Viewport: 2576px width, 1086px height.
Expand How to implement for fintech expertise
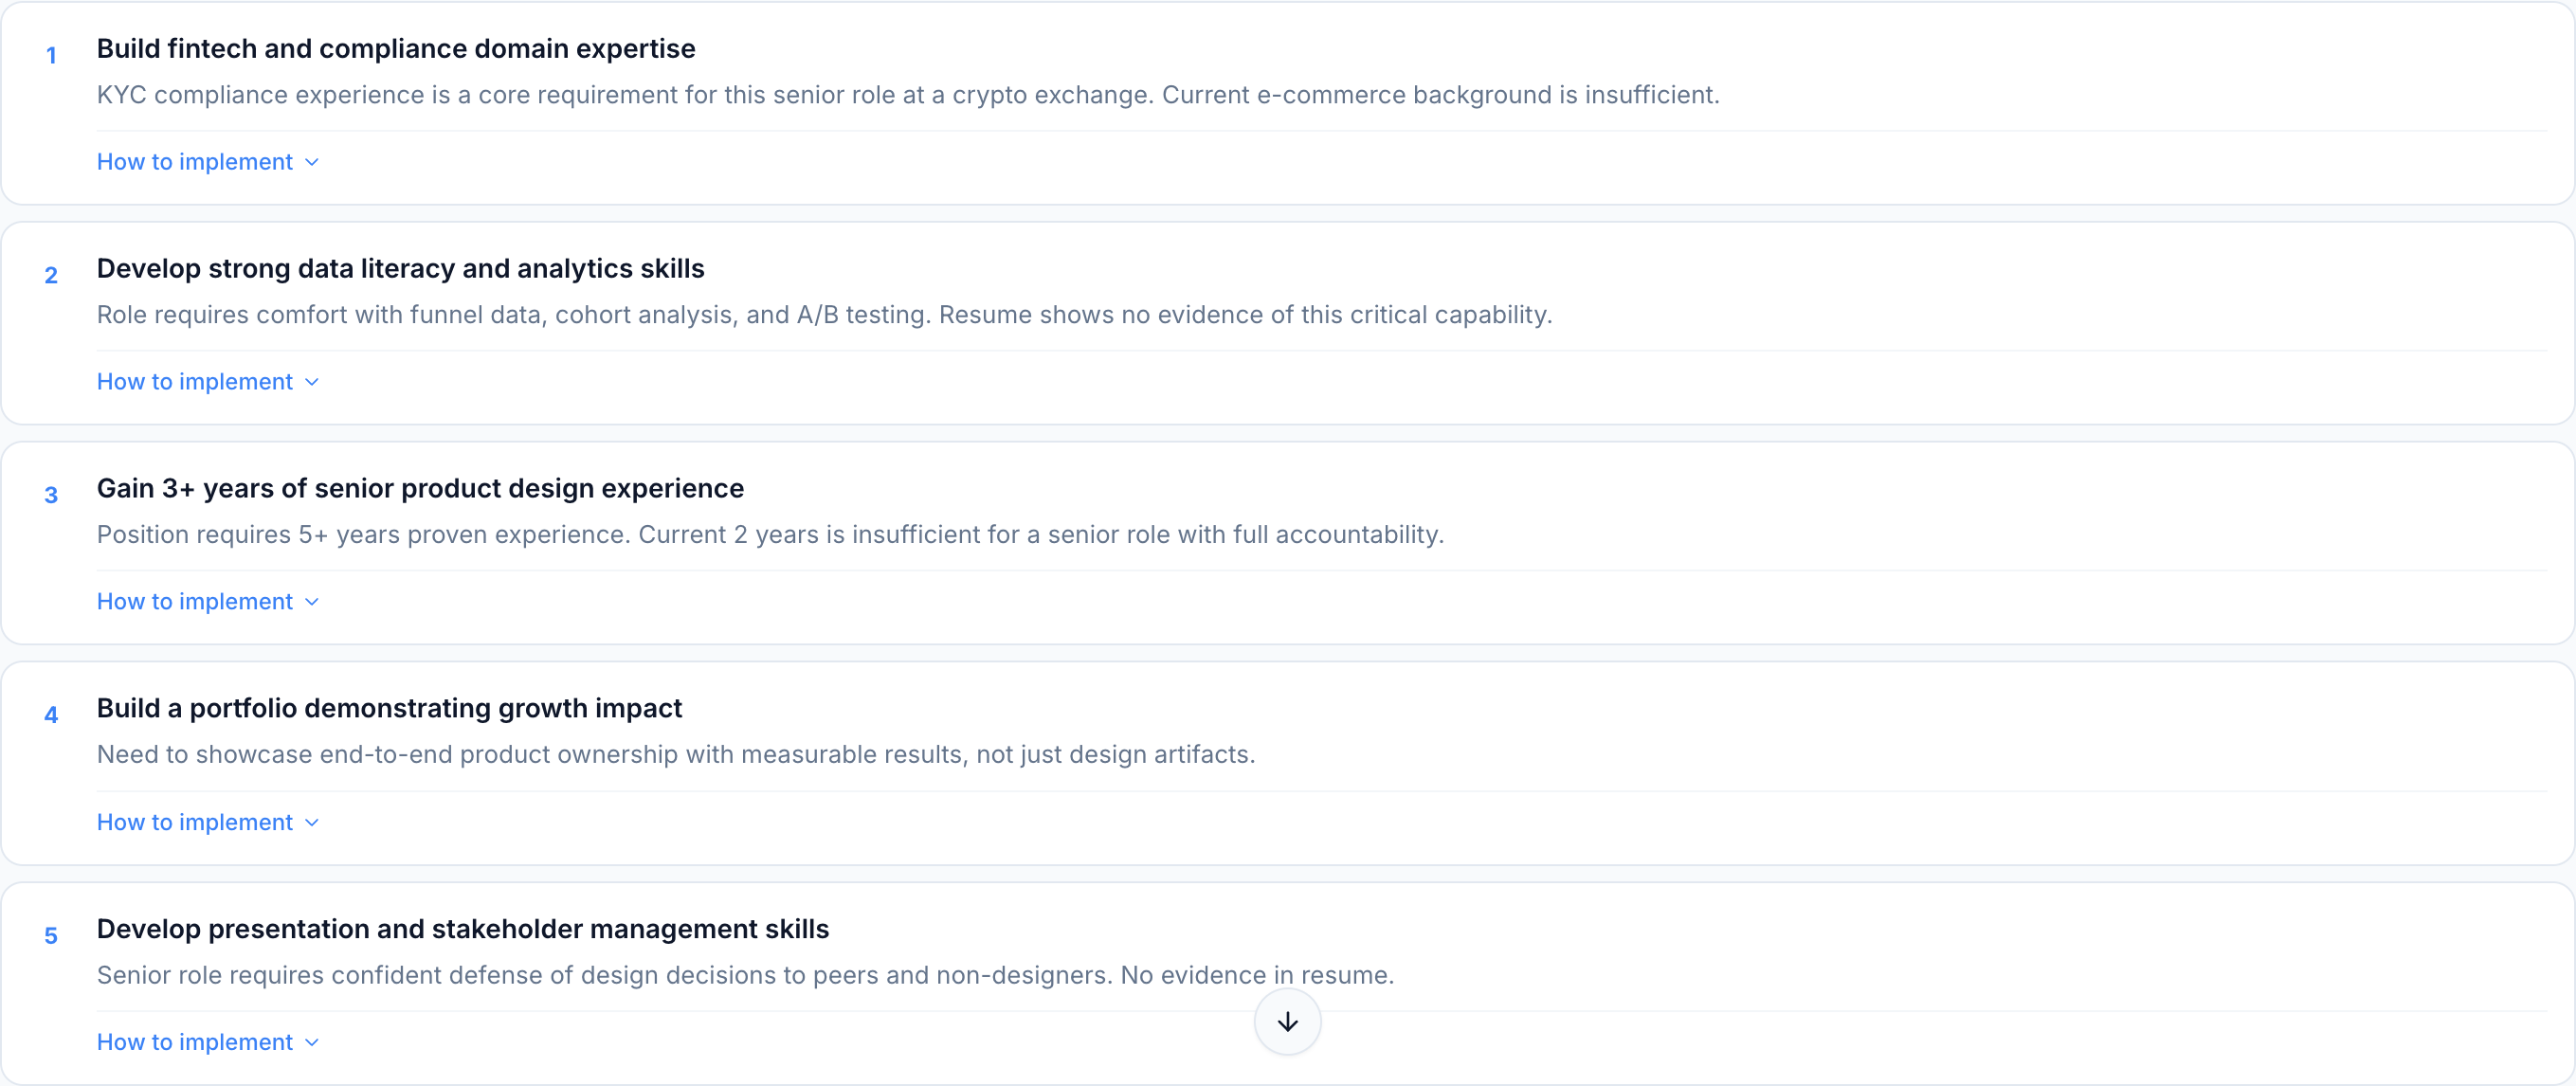click(207, 162)
